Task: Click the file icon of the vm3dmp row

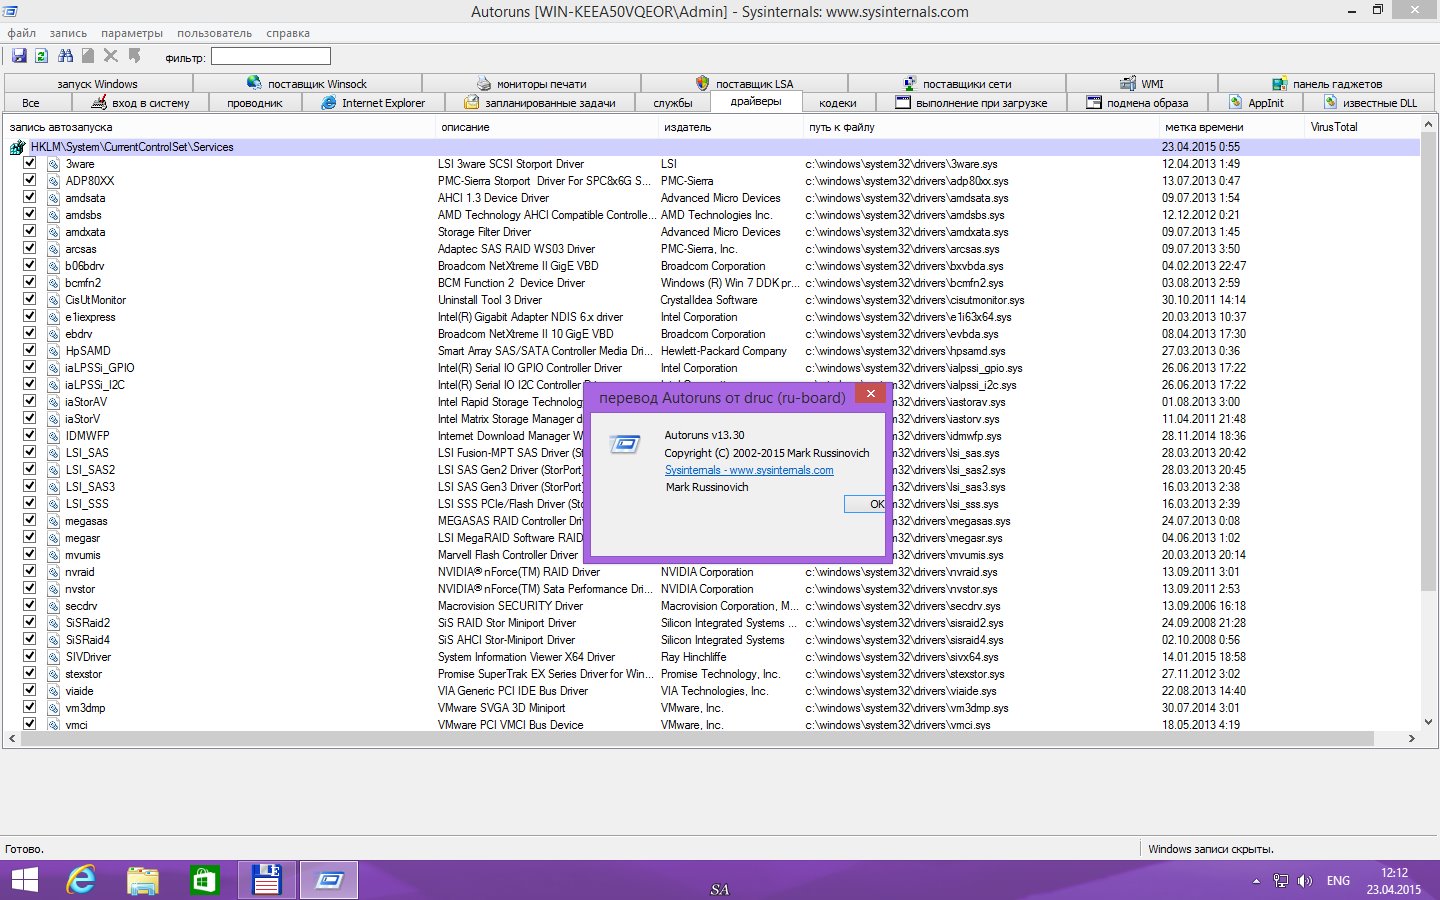Action: 53,708
